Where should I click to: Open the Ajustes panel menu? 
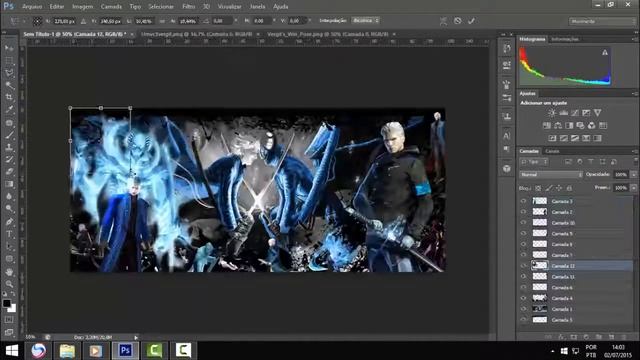click(x=634, y=93)
